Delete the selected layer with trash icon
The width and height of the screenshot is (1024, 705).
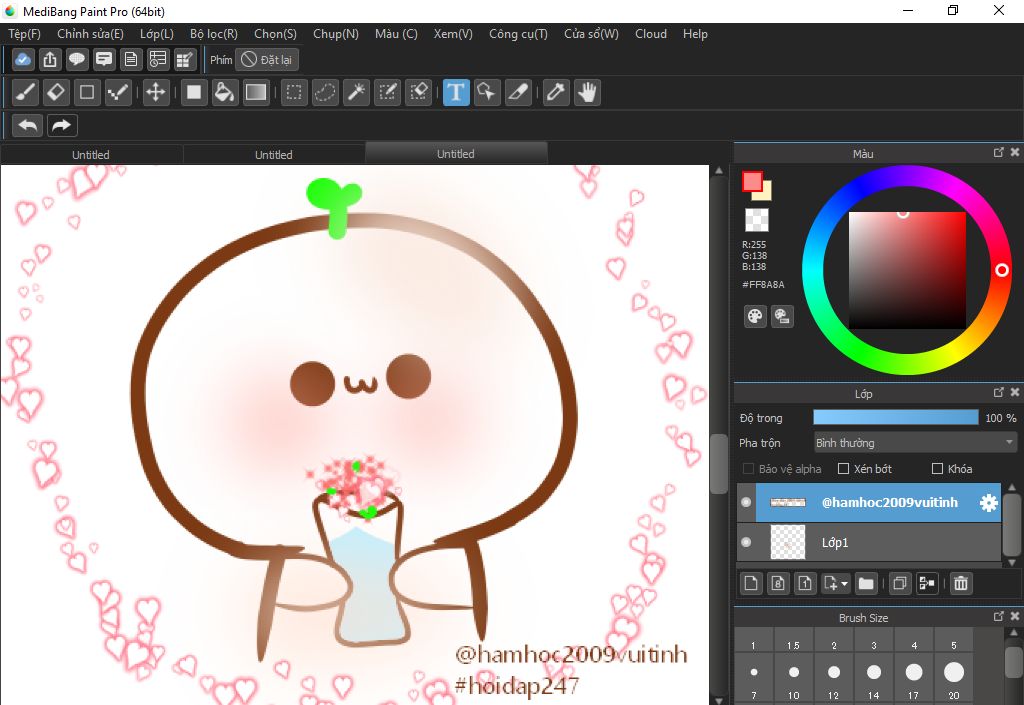[961, 583]
